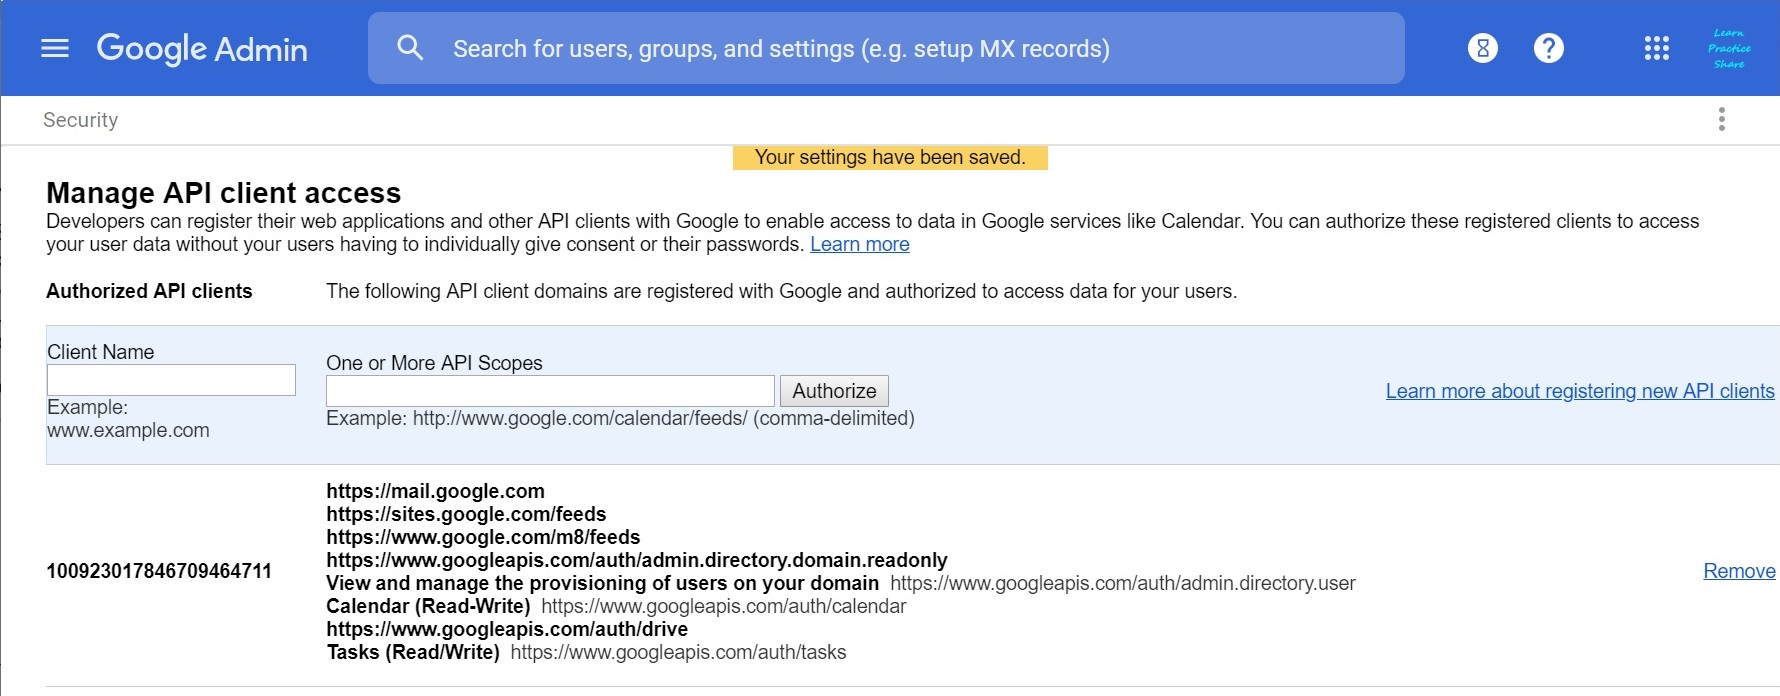Click the search magnifier icon

(x=410, y=48)
